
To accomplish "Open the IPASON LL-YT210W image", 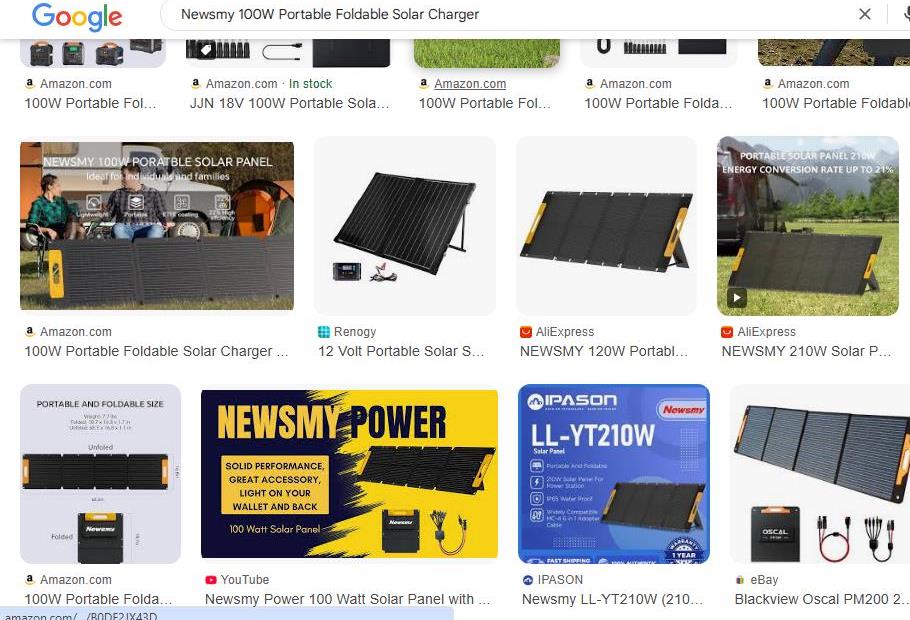I will tap(614, 474).
